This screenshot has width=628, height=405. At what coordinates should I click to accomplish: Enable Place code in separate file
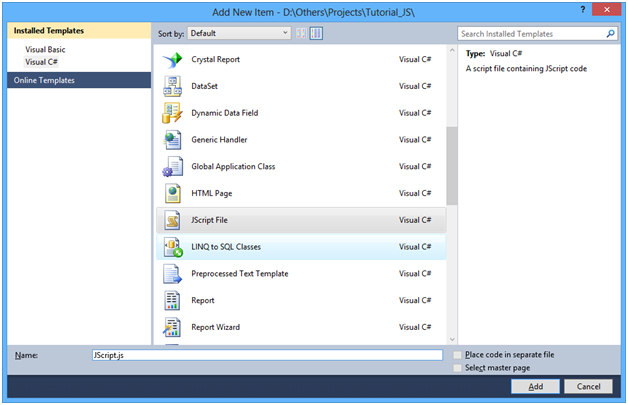(x=457, y=355)
